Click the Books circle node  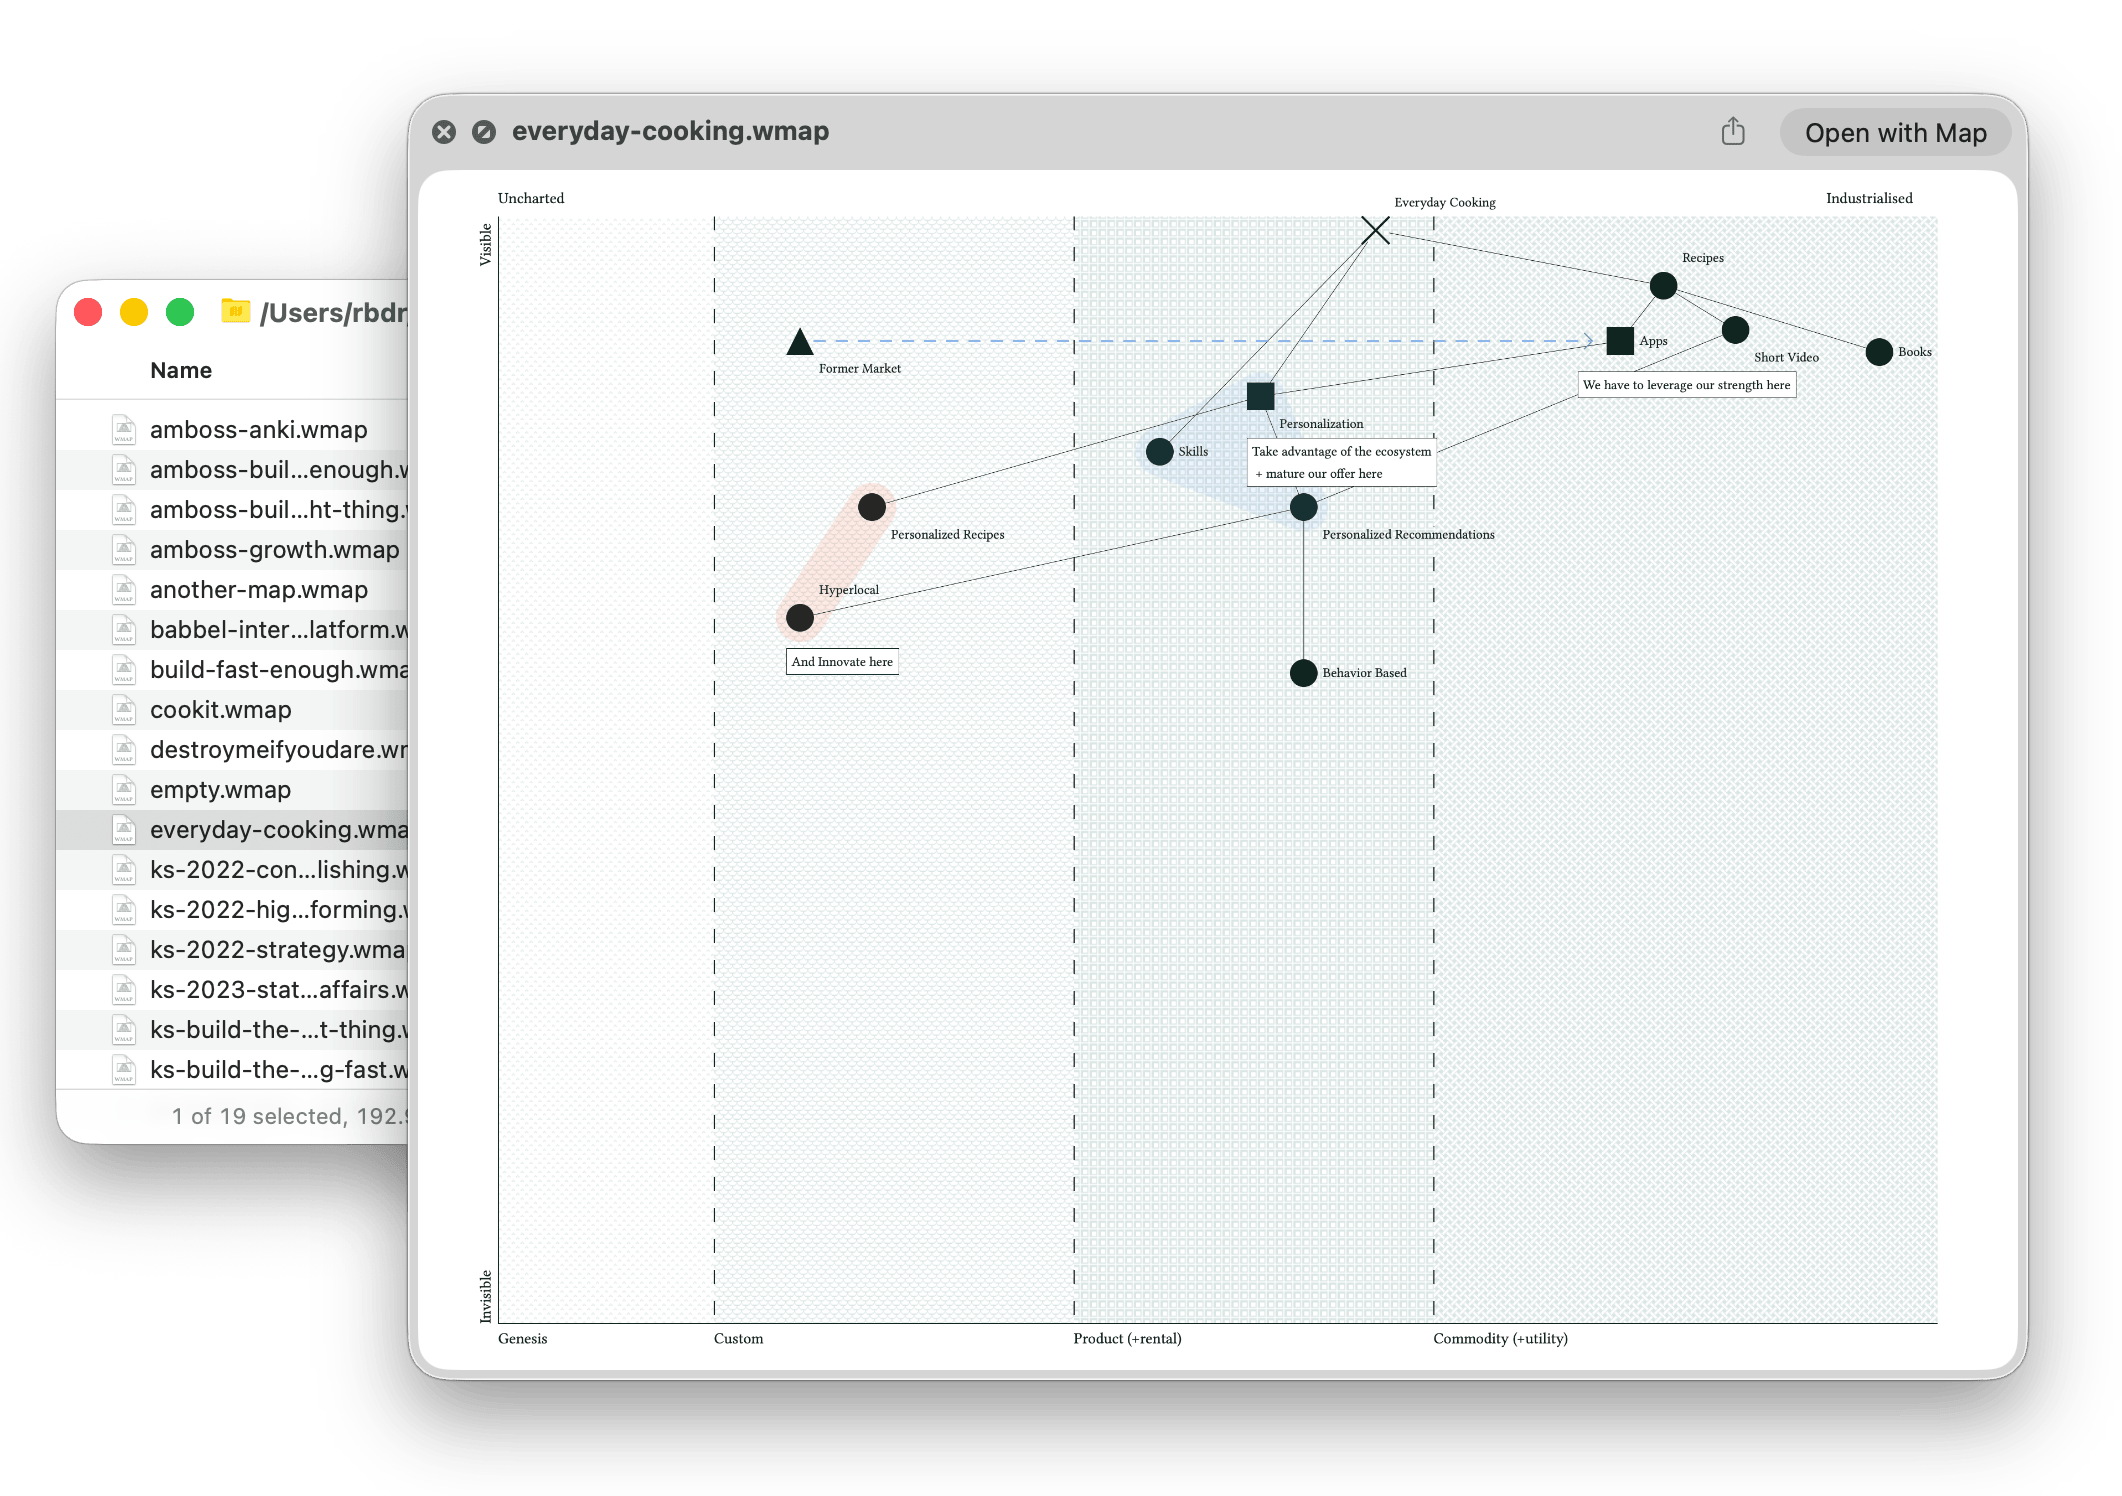point(1879,352)
